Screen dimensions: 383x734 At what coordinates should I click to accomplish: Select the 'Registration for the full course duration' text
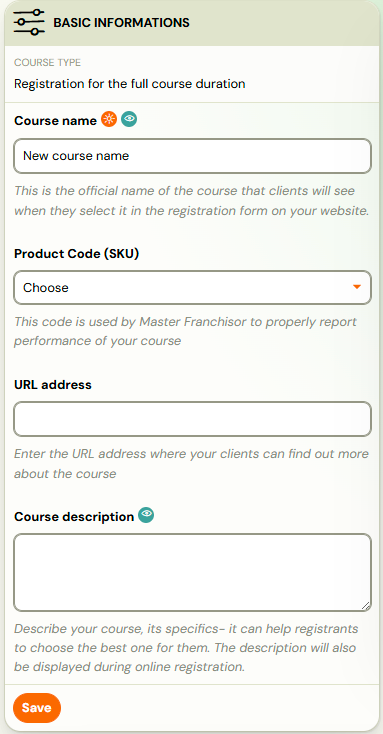click(x=130, y=84)
